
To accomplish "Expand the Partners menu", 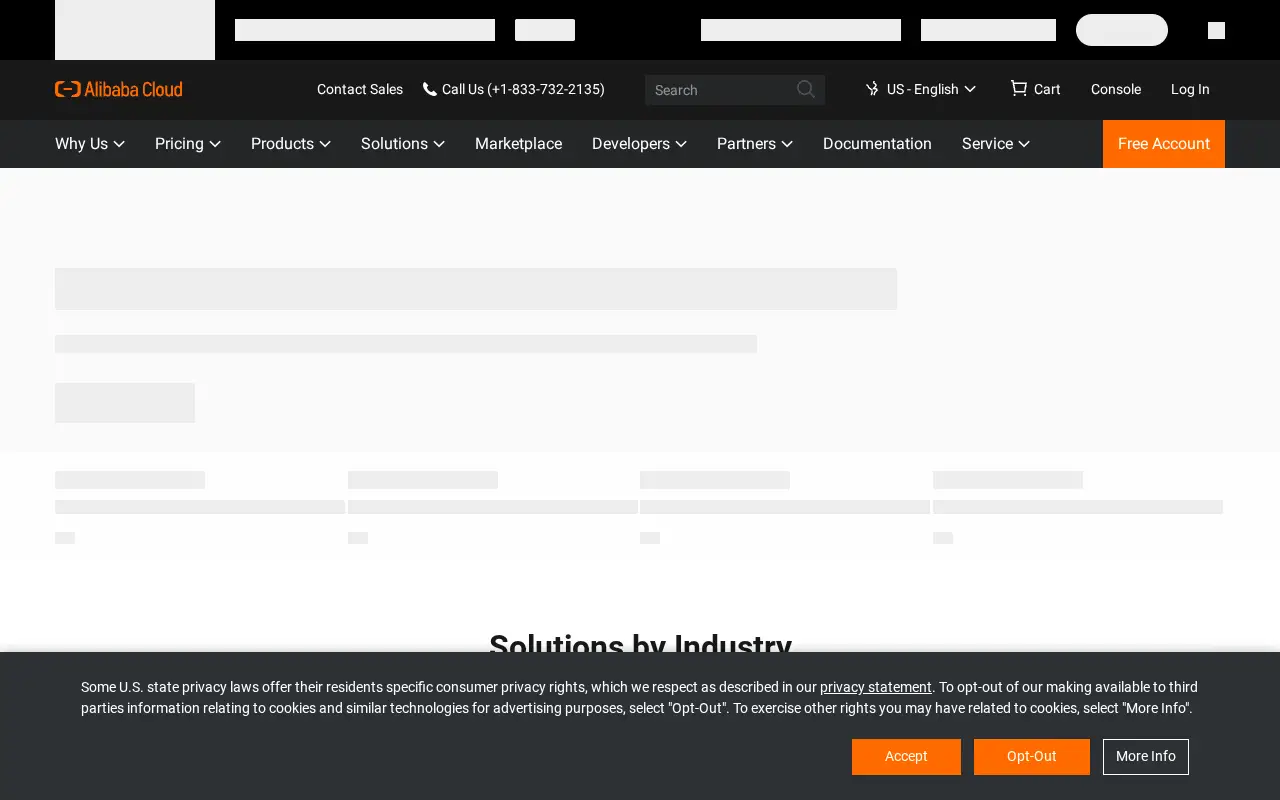I will pos(755,144).
